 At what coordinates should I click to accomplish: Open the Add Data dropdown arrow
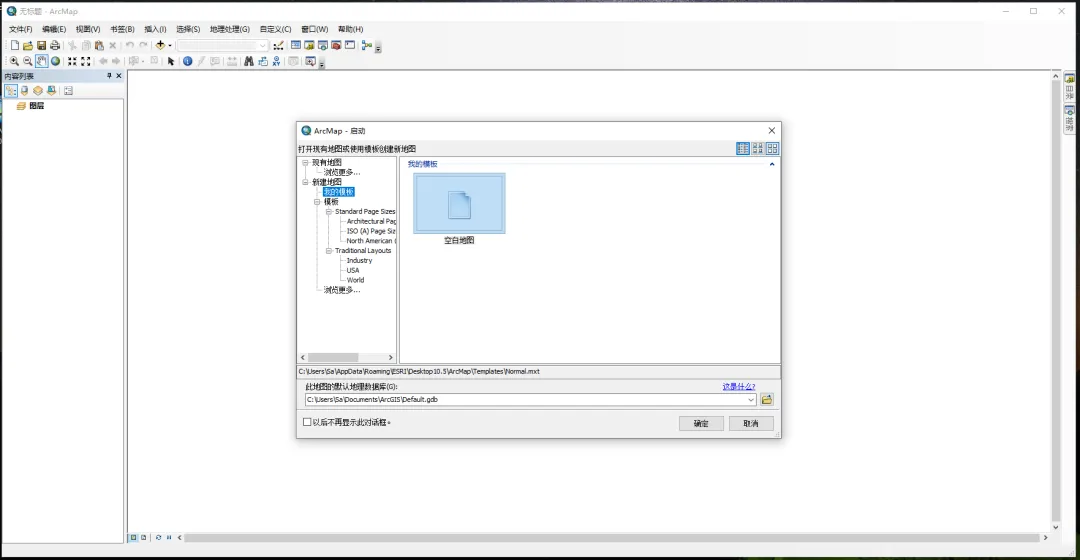(x=169, y=45)
